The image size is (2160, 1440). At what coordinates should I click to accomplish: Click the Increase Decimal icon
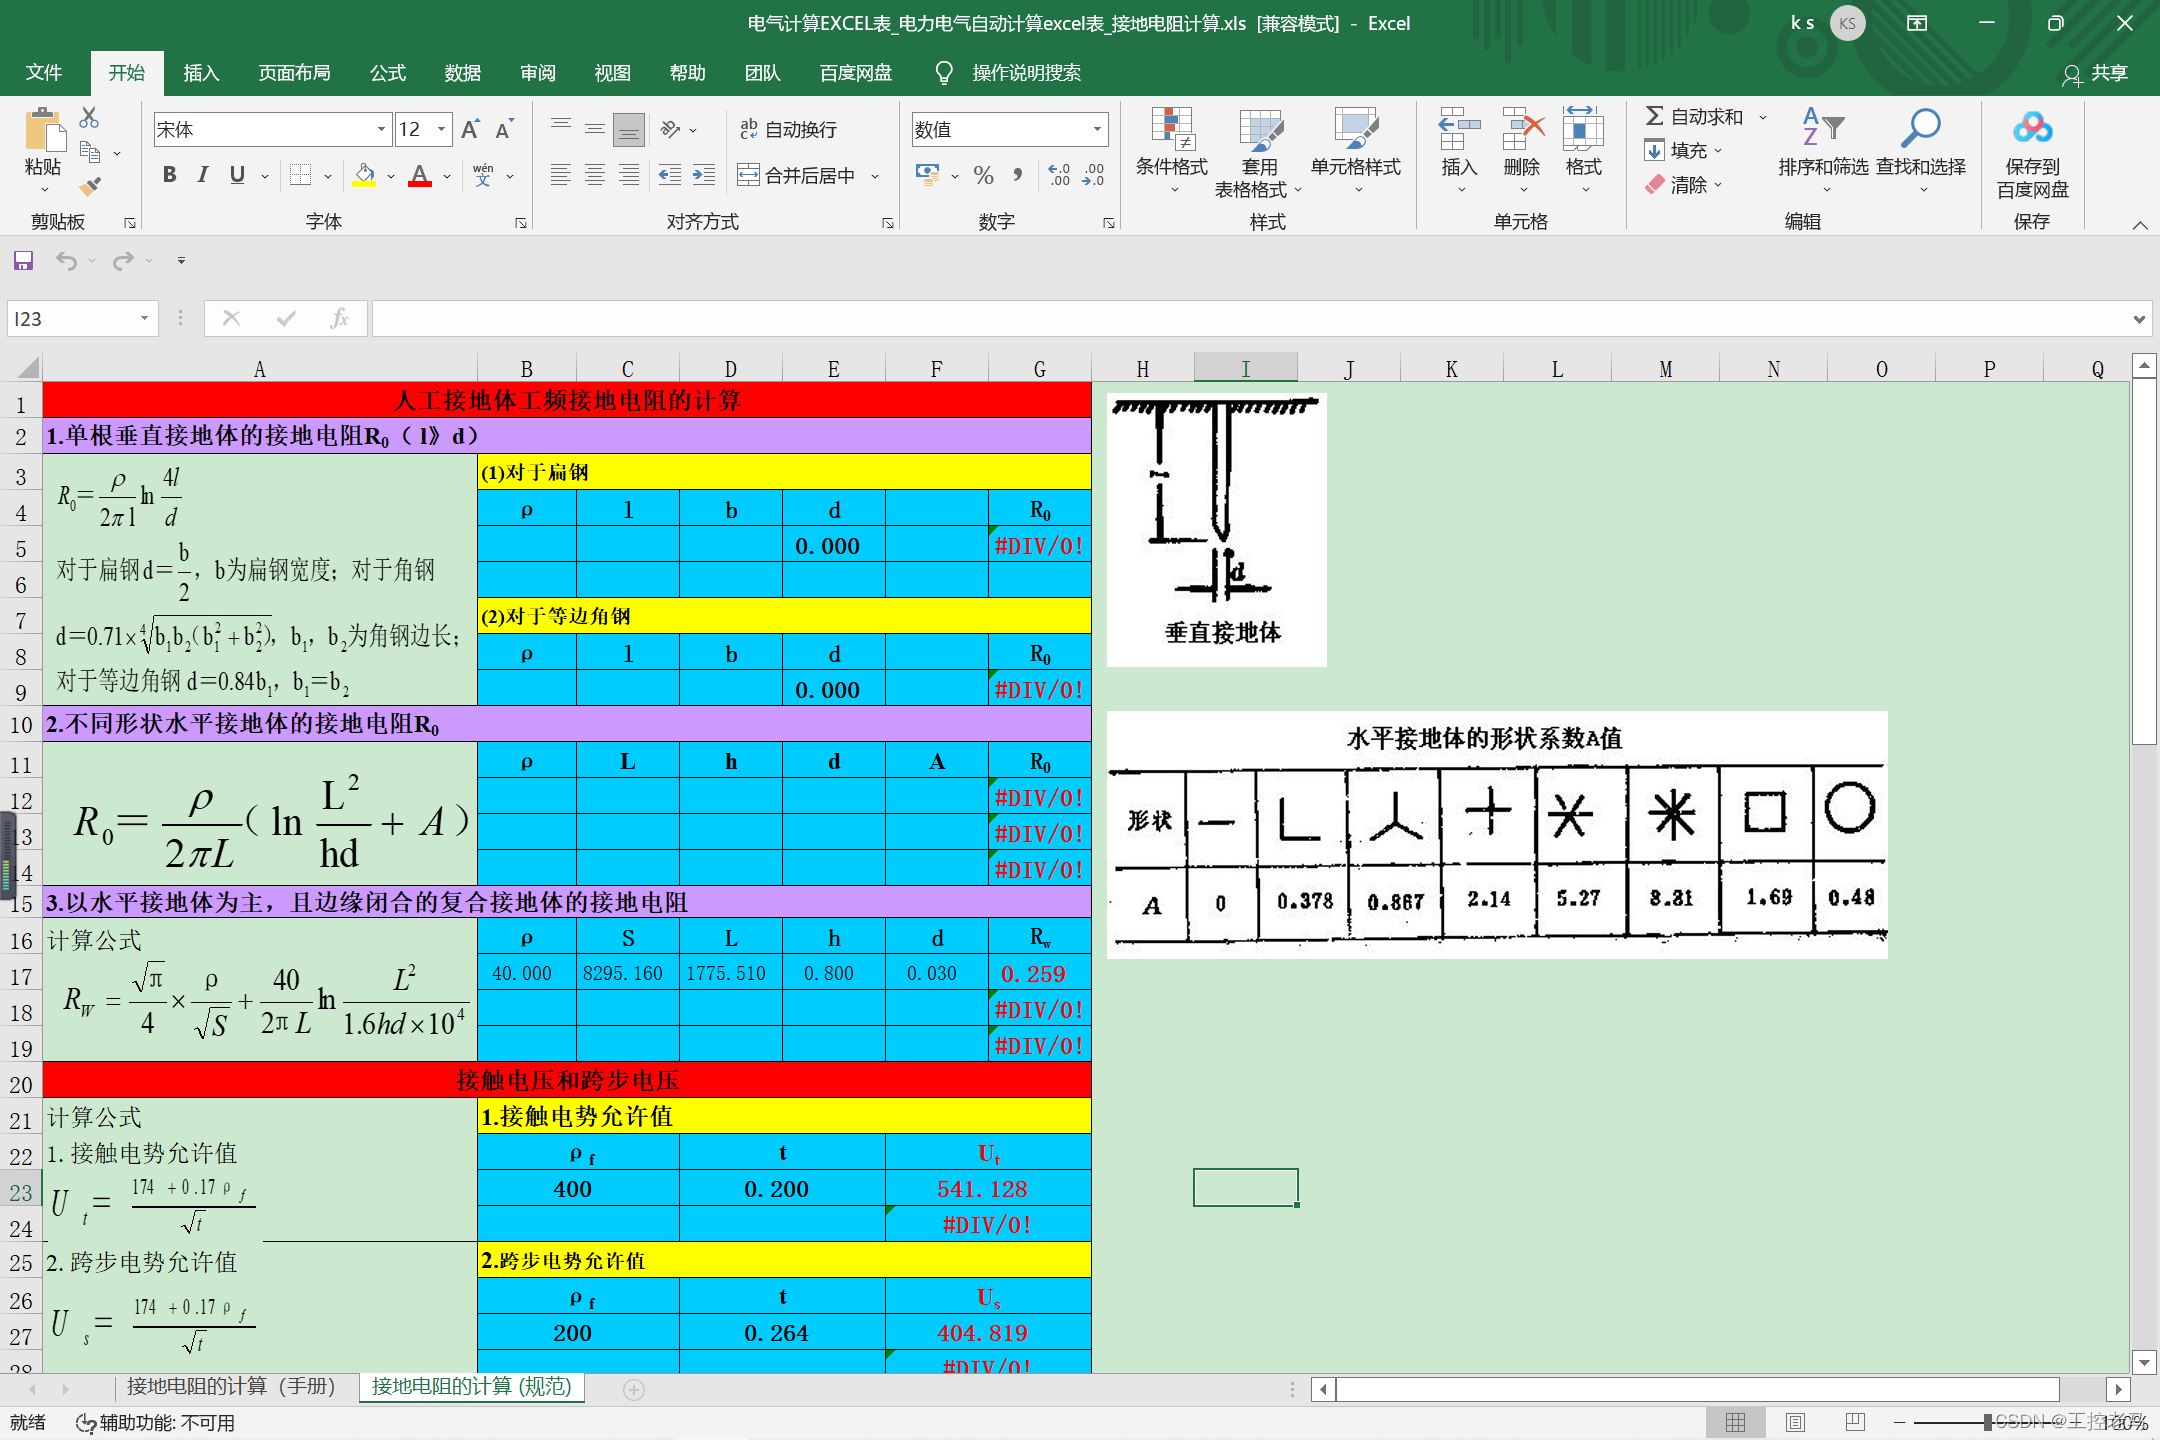[1059, 175]
